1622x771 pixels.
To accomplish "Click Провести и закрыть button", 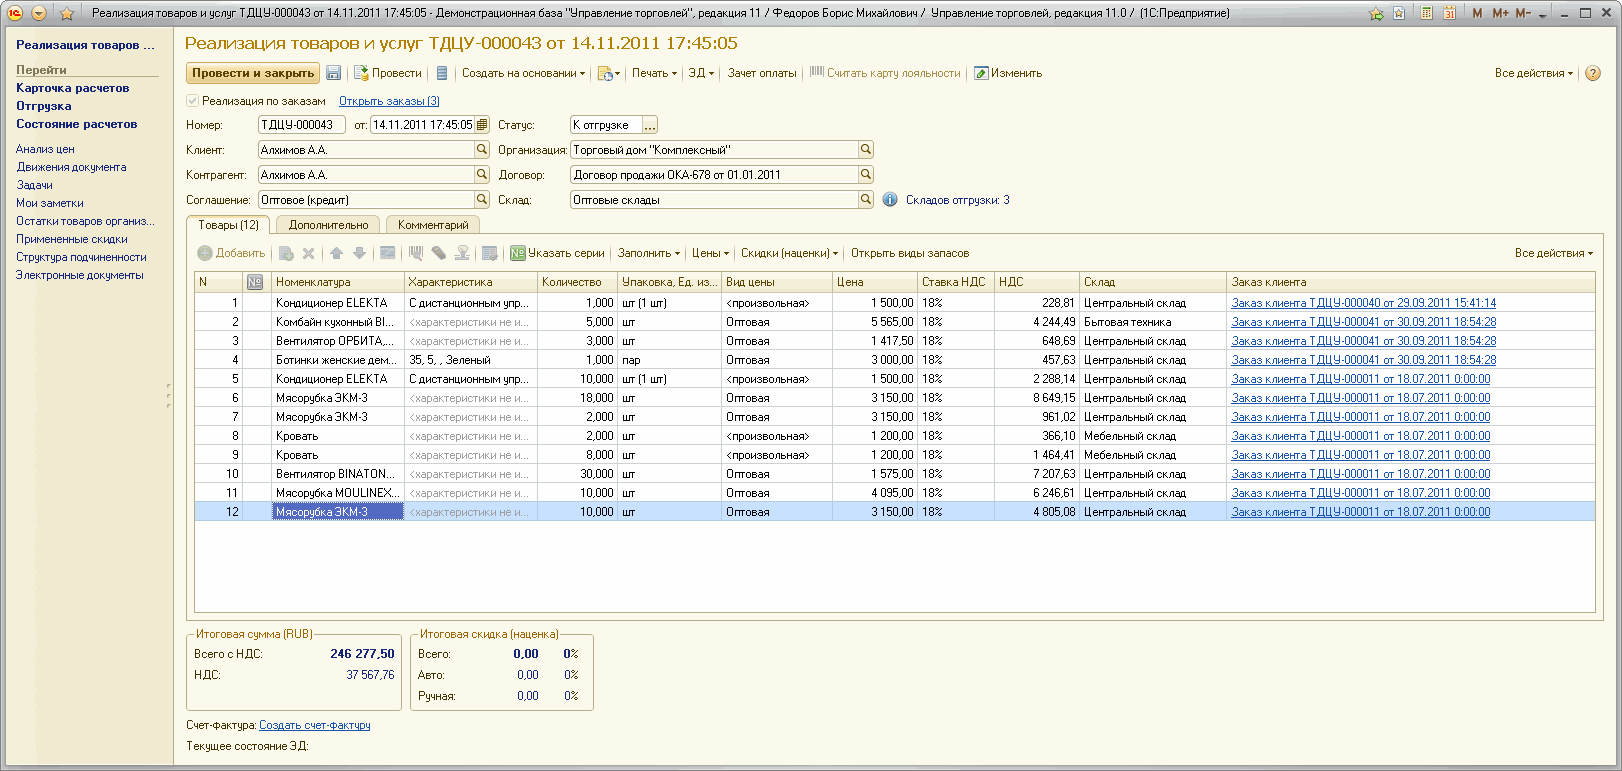I will (x=253, y=73).
